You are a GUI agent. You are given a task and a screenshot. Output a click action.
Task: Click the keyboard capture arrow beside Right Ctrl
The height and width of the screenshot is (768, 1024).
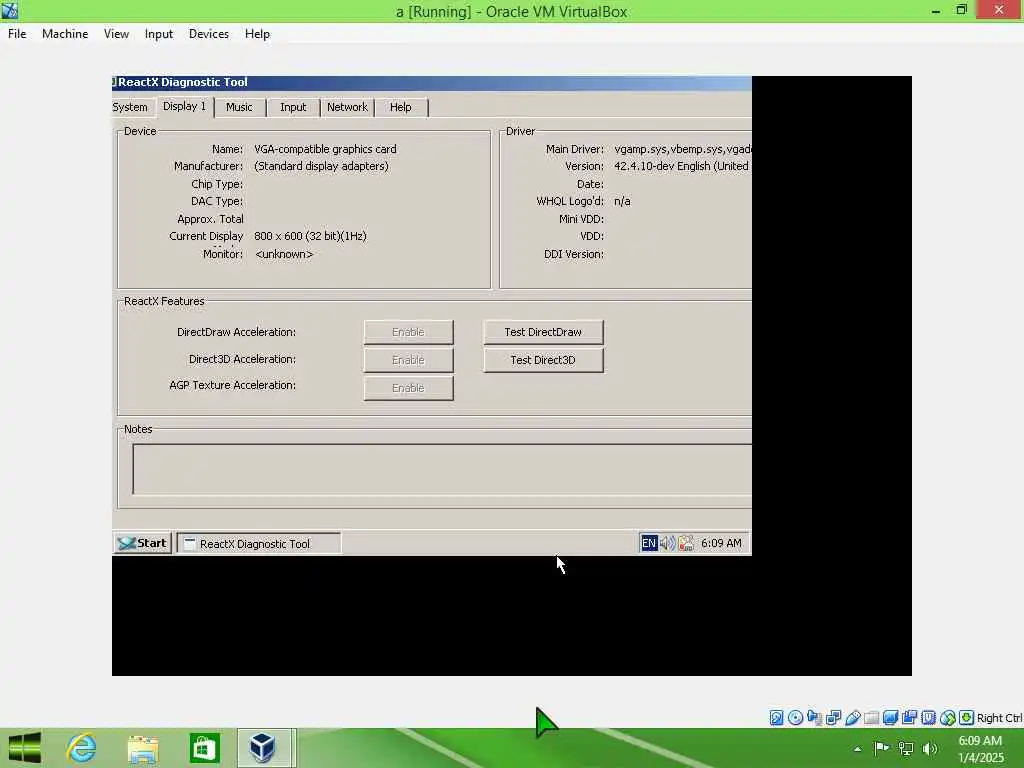point(967,718)
